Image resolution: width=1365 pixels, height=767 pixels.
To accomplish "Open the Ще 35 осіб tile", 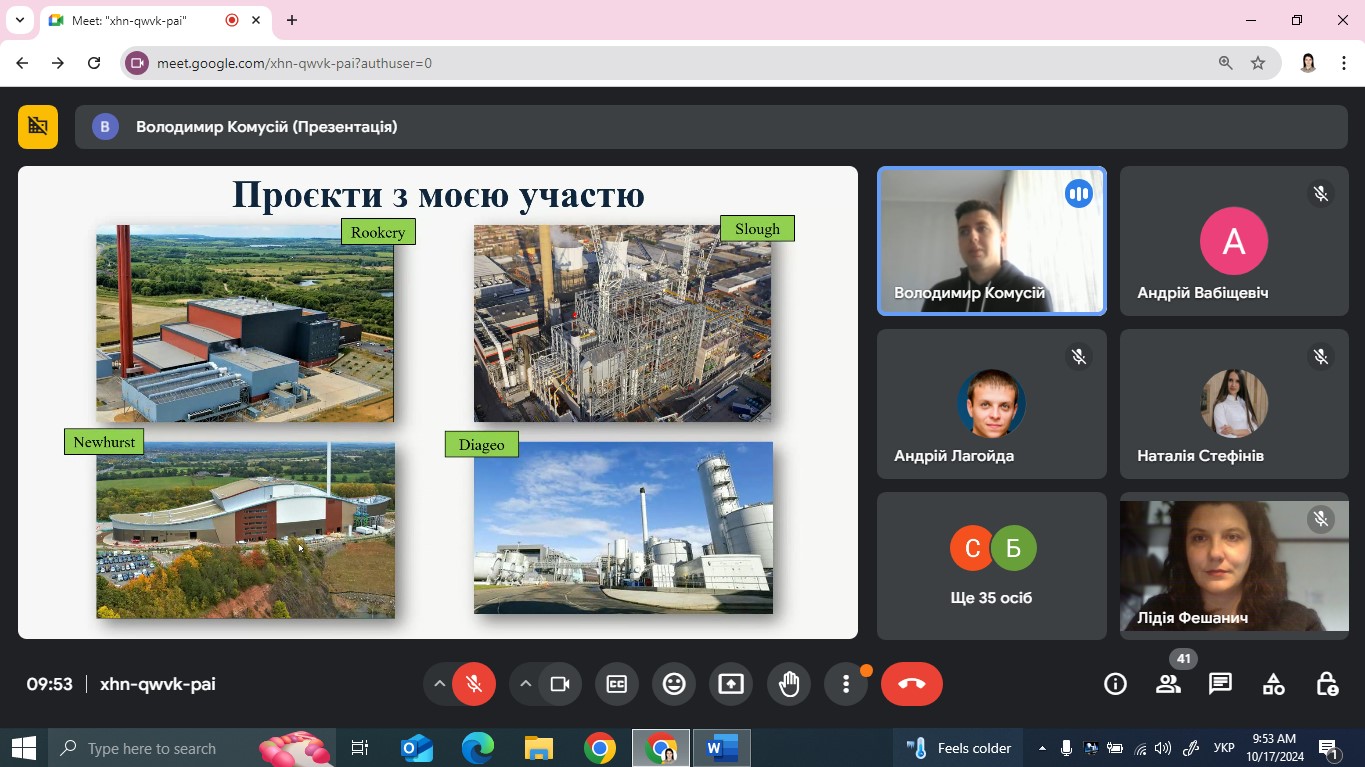I will (x=992, y=565).
